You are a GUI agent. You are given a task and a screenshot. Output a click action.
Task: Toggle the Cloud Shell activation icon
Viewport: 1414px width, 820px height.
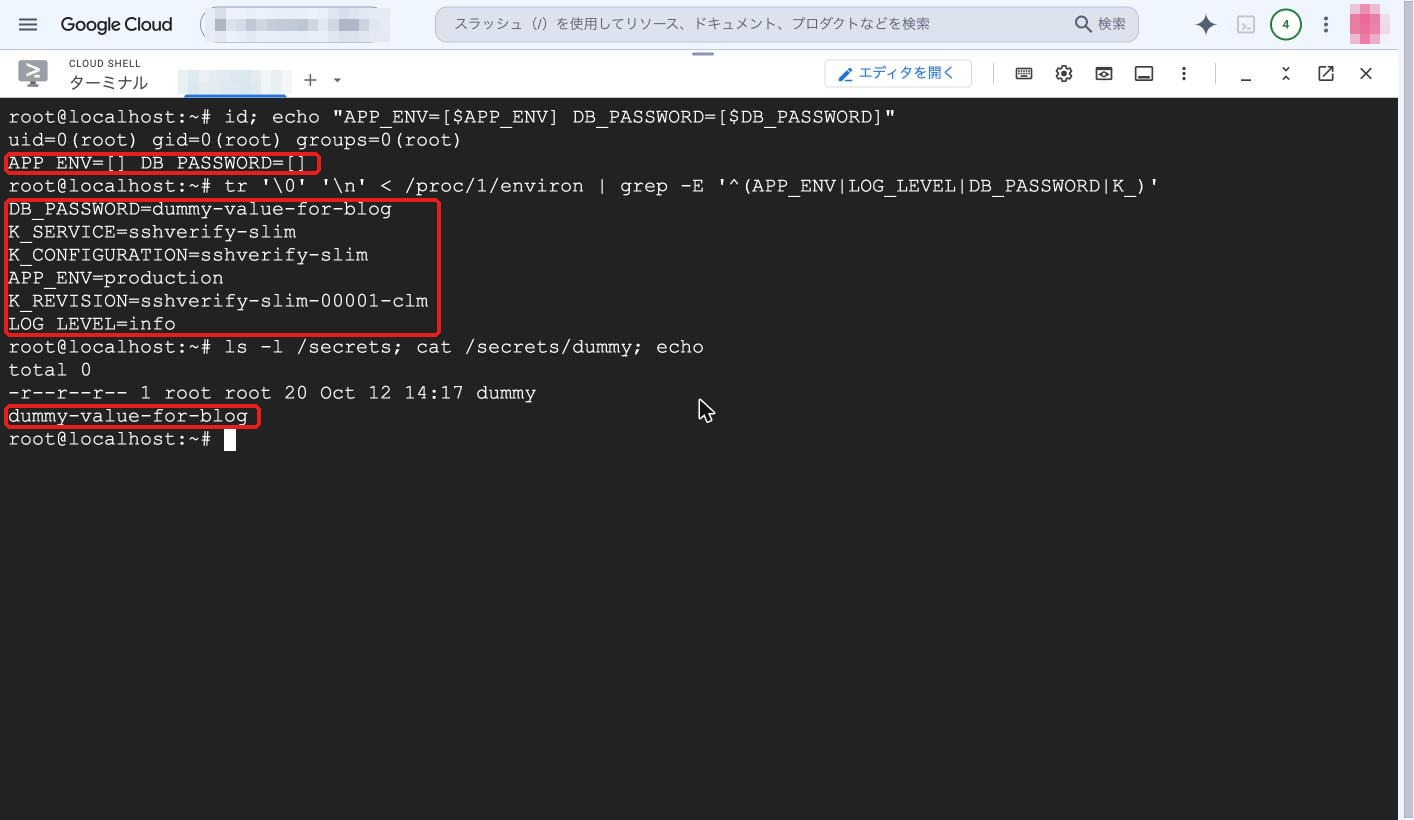[x=1246, y=24]
